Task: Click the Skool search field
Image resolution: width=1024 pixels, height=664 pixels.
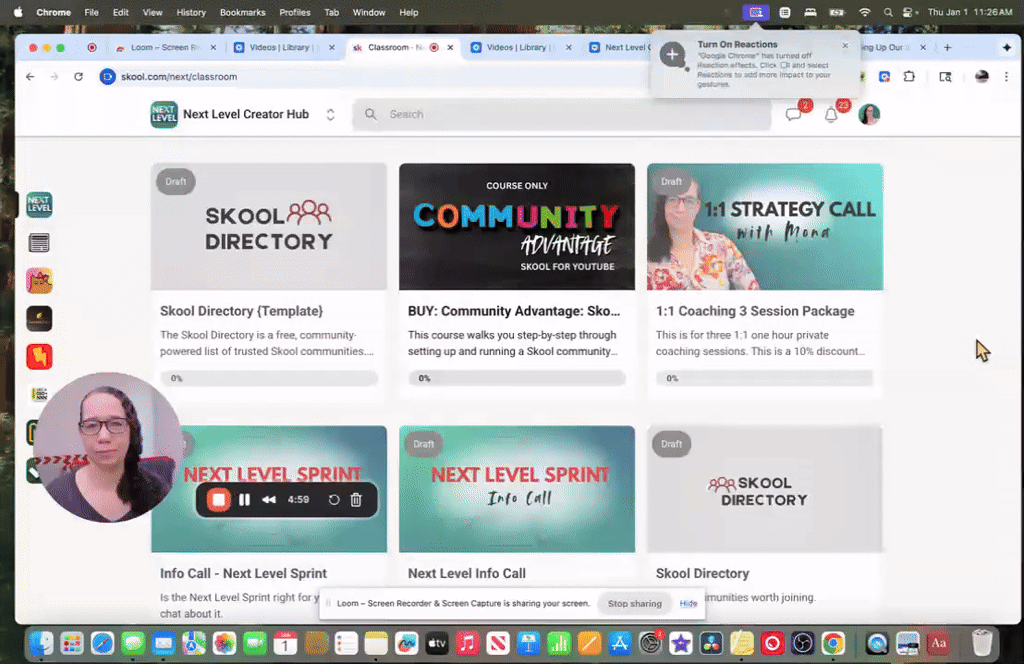Action: coord(562,114)
